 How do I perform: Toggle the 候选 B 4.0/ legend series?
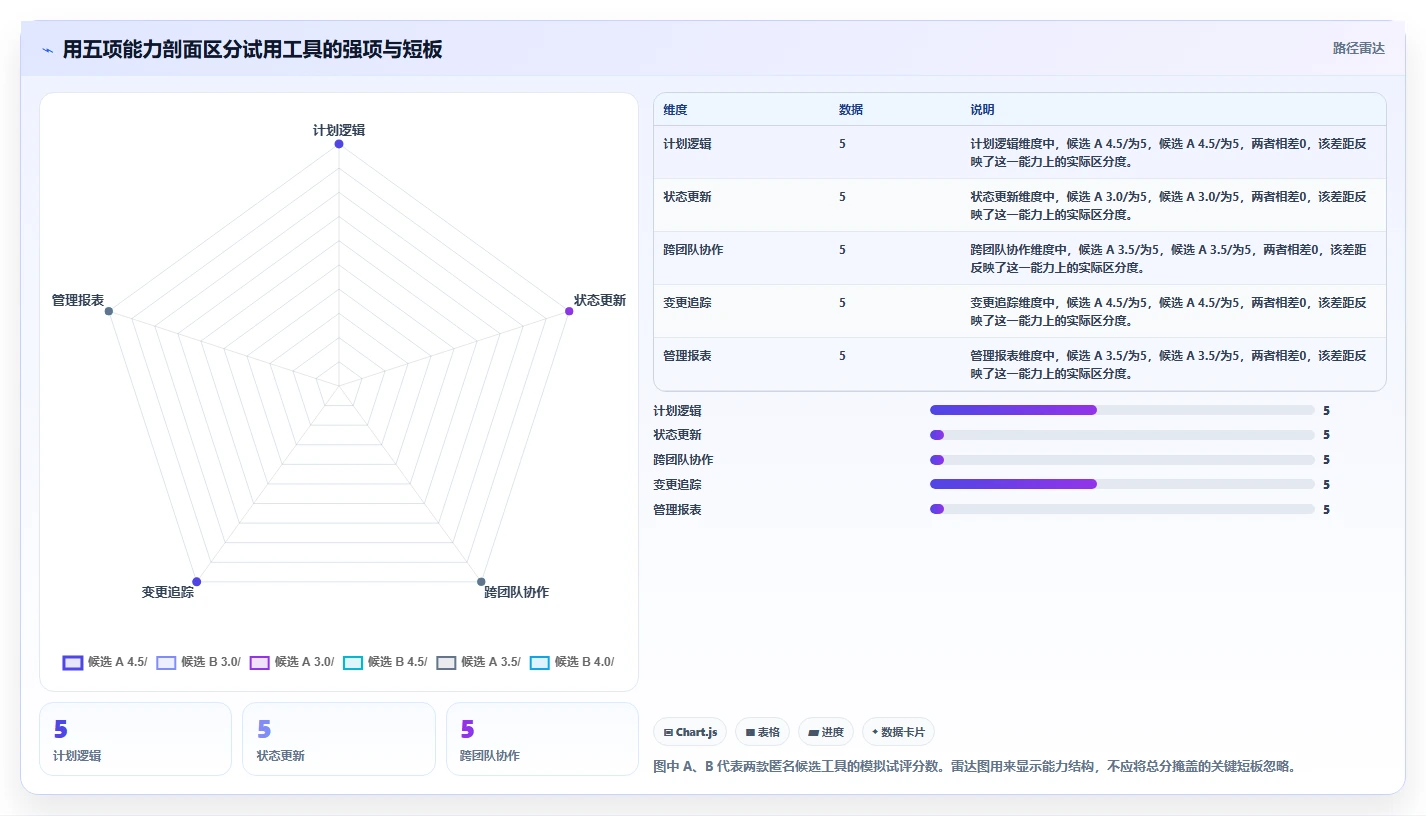click(x=572, y=662)
